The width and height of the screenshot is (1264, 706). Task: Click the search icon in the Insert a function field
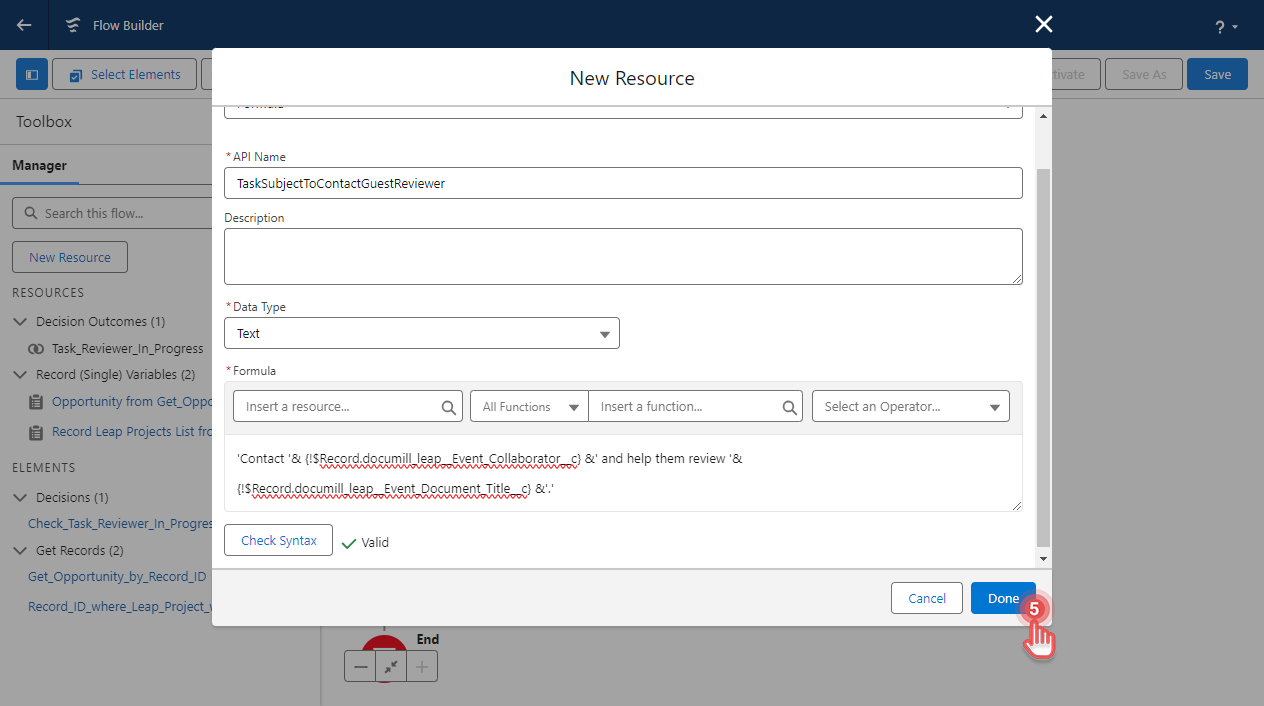point(788,406)
